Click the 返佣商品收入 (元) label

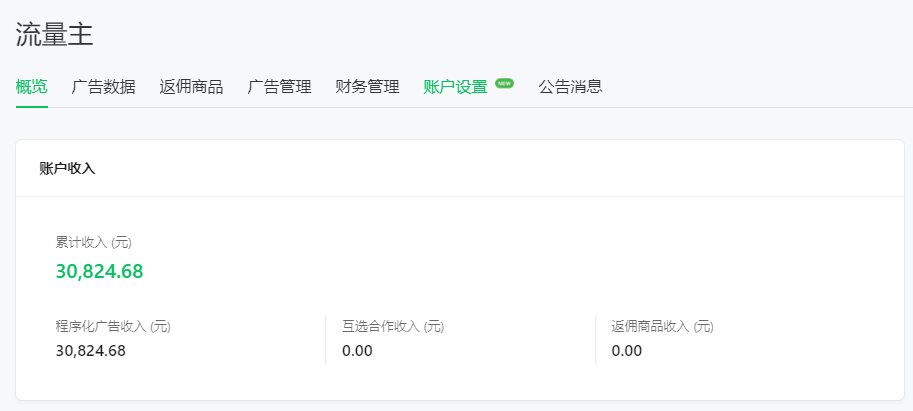pyautogui.click(x=663, y=327)
